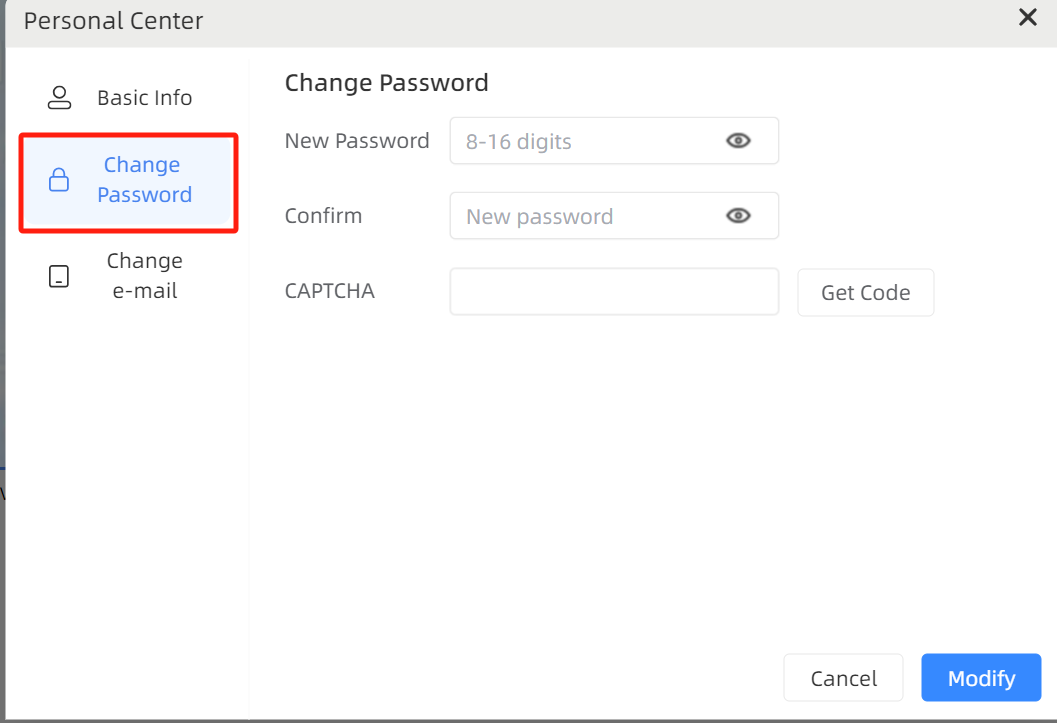The image size is (1057, 723).
Task: Close the Personal Center dialog
Action: (1027, 17)
